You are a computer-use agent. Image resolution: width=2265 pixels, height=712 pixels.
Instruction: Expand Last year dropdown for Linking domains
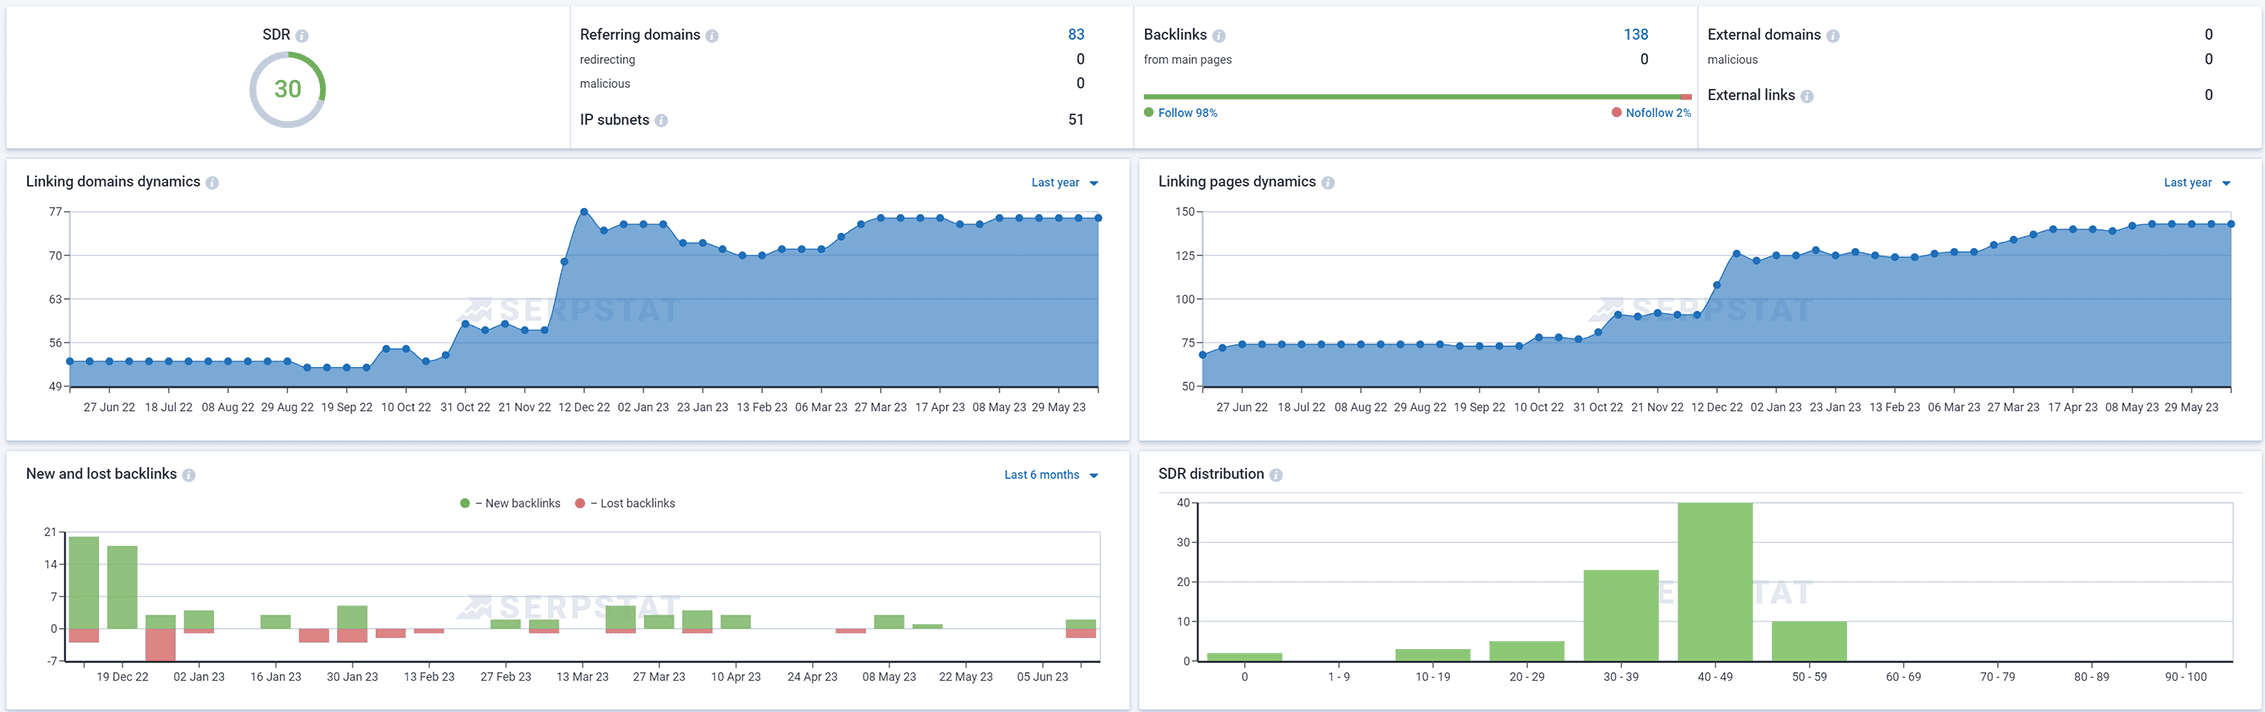click(x=1065, y=183)
